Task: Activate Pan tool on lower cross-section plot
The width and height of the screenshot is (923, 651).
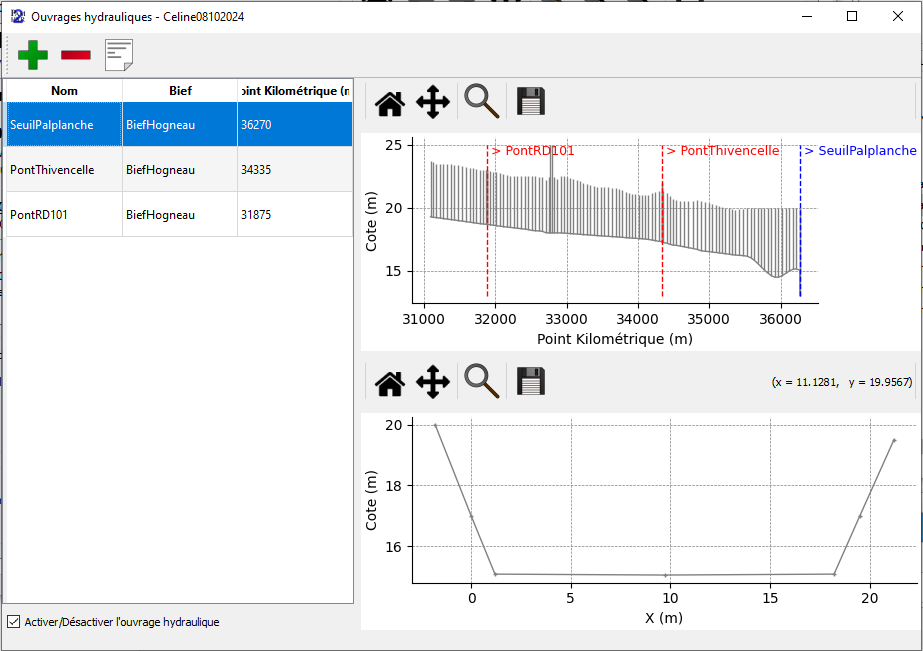Action: [x=432, y=382]
